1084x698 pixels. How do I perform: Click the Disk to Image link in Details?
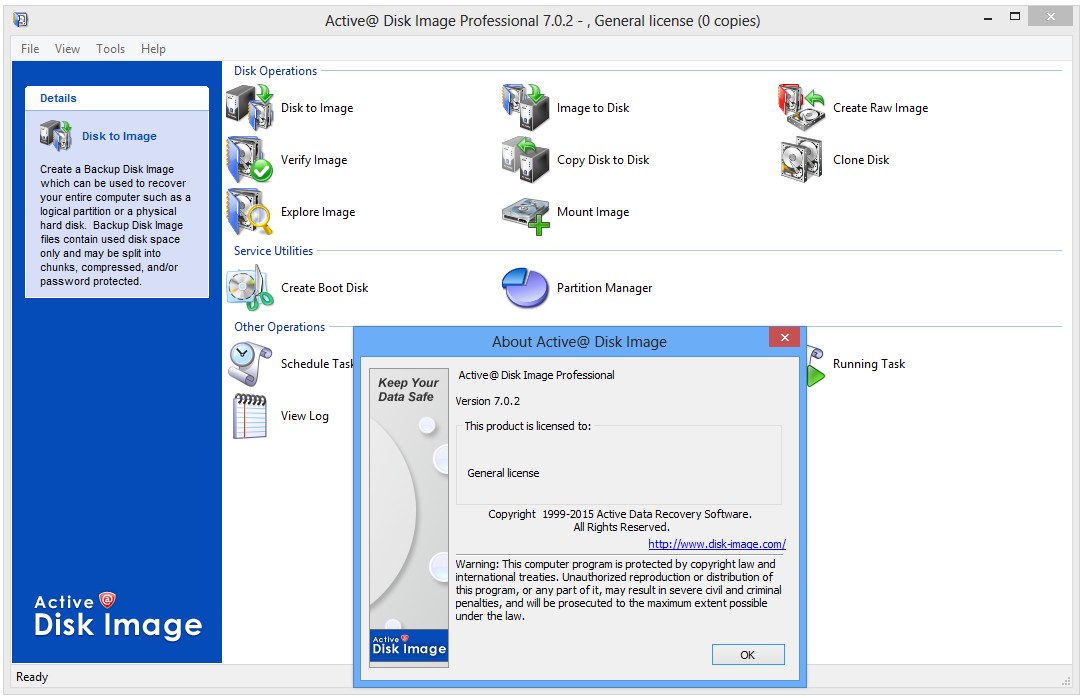(119, 136)
